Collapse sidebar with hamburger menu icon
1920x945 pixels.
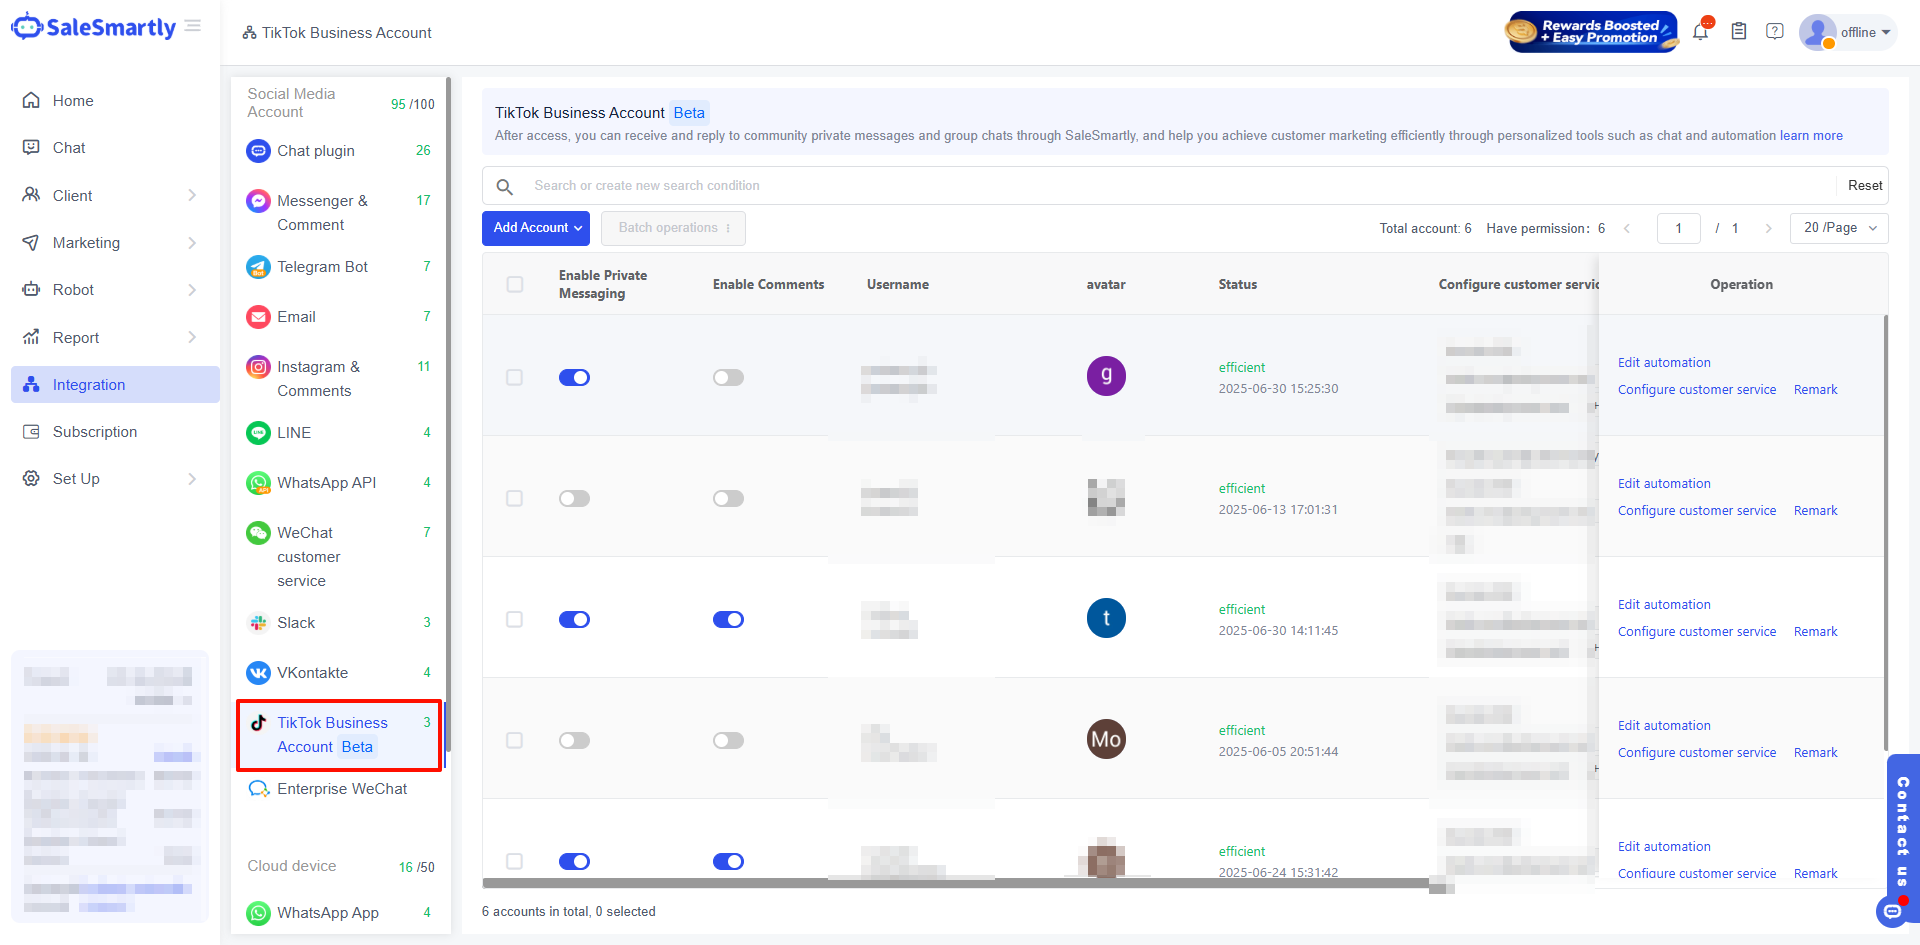pyautogui.click(x=193, y=26)
